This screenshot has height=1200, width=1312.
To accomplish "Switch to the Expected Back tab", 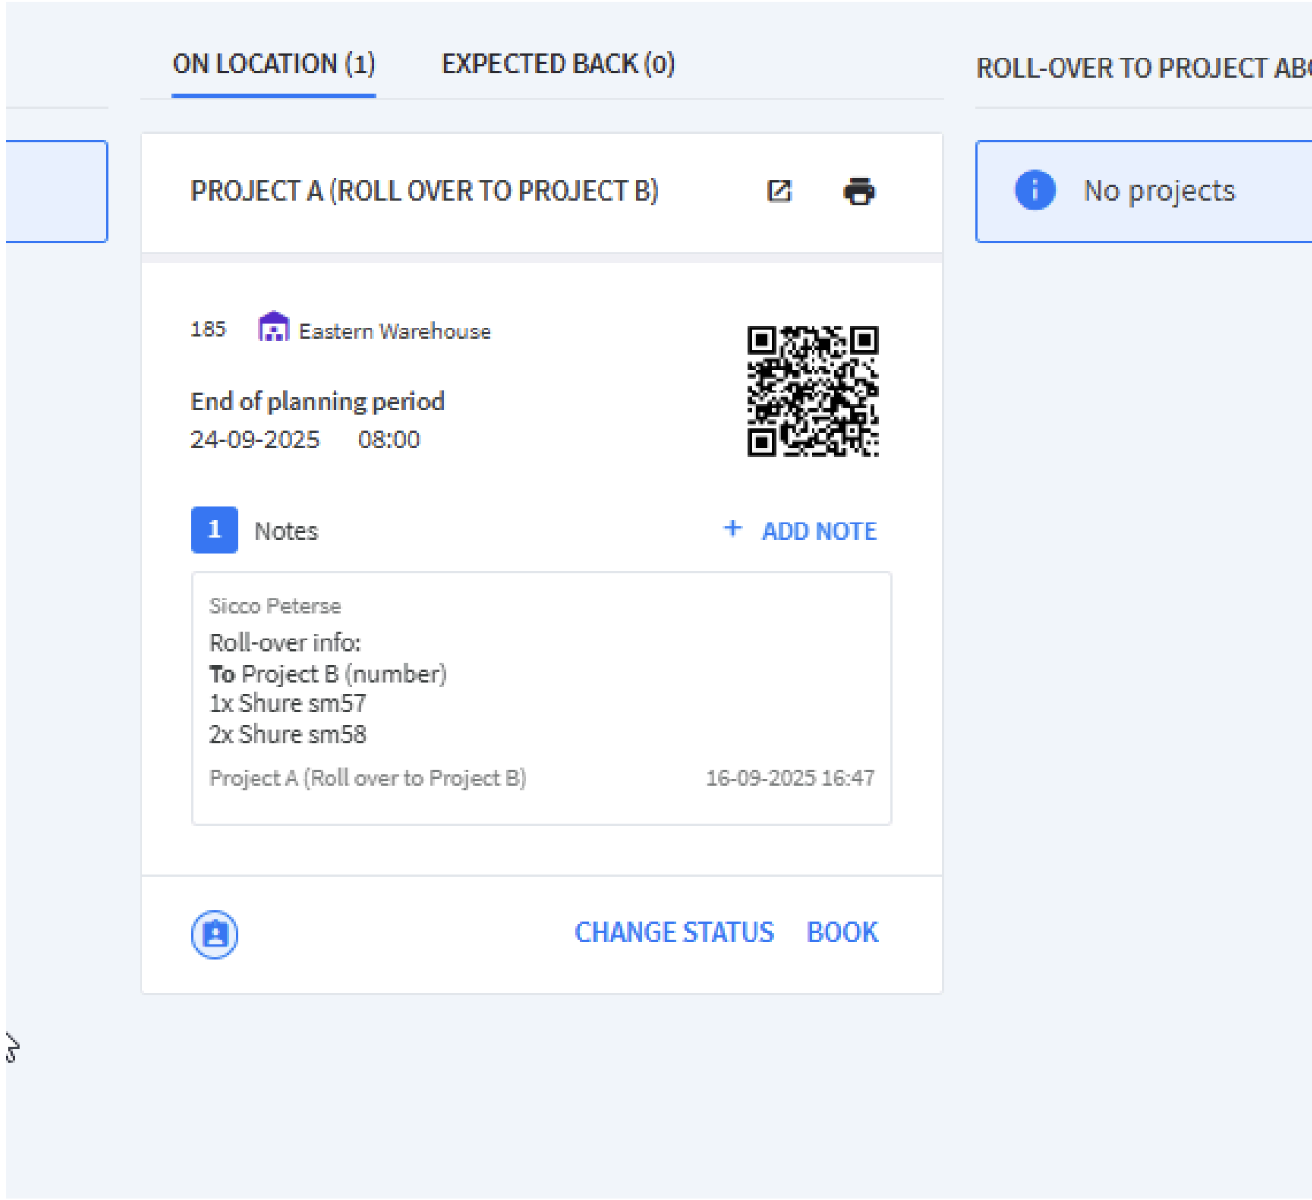I will [558, 64].
